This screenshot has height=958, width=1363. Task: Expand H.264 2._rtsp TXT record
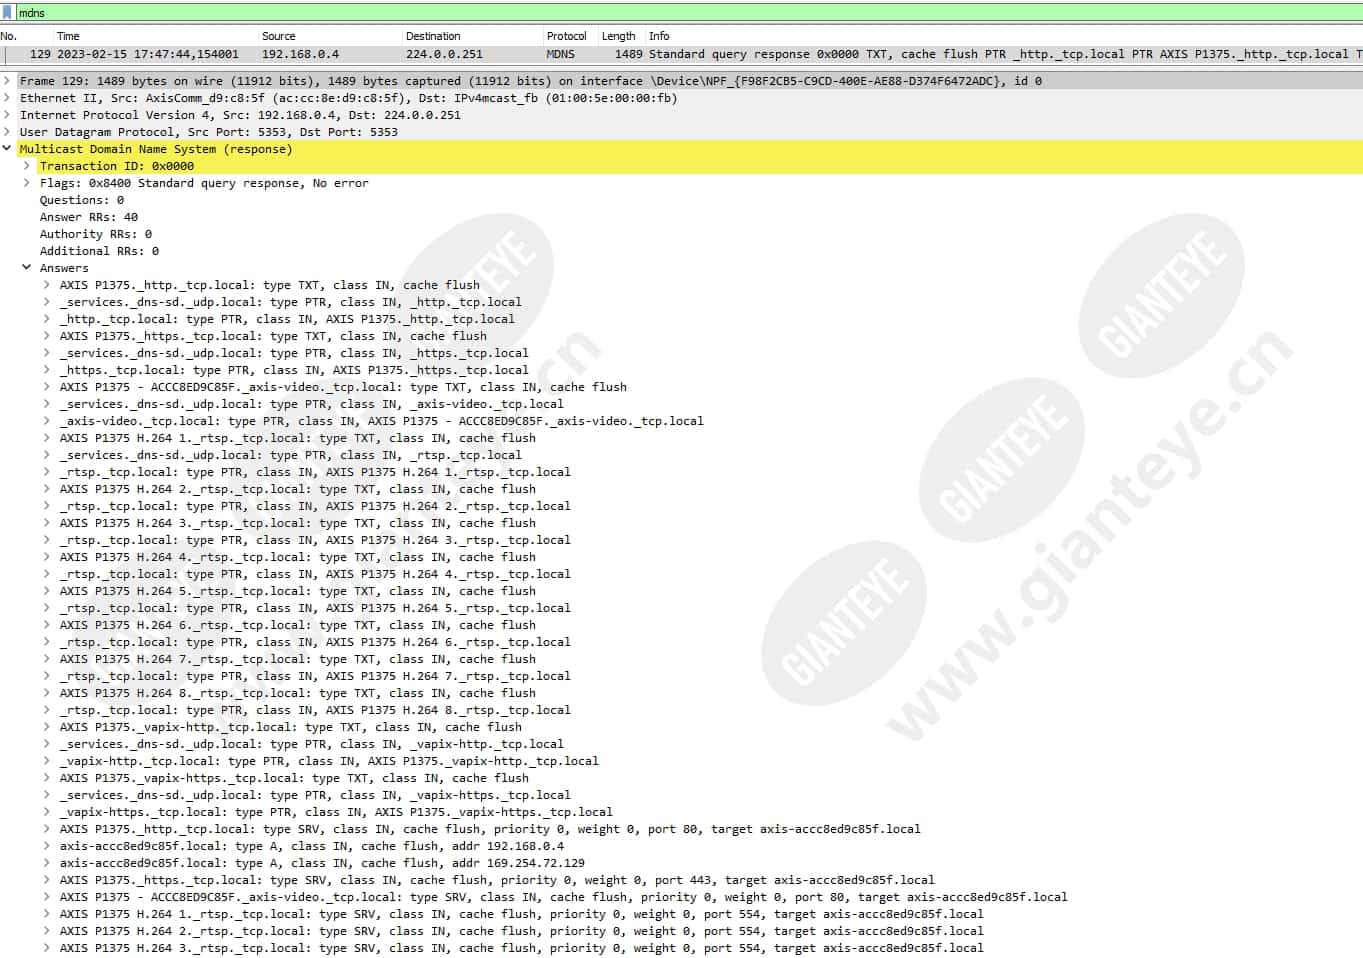[x=47, y=489]
